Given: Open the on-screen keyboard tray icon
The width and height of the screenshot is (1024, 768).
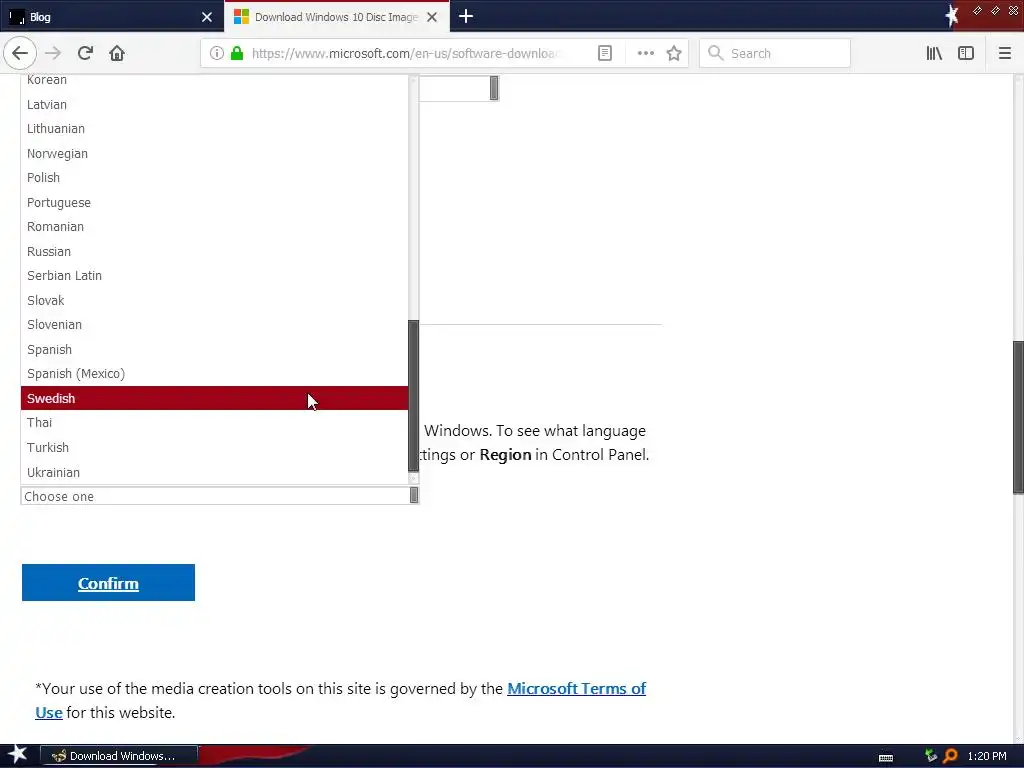Looking at the screenshot, I should (x=886, y=757).
